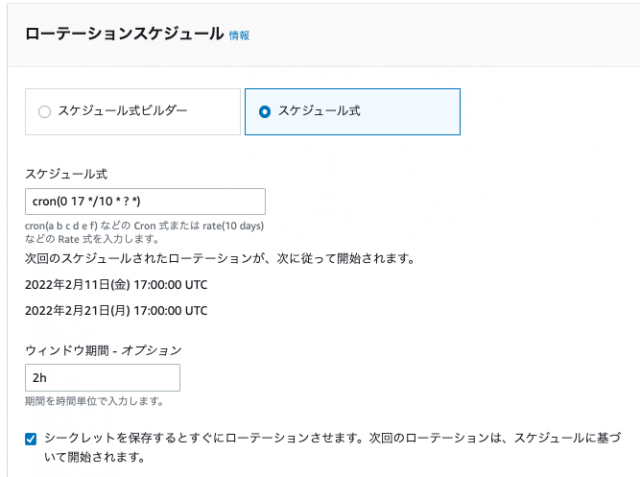Image resolution: width=640 pixels, height=477 pixels.
Task: Click the cron schedule expression input field
Action: coord(145,201)
